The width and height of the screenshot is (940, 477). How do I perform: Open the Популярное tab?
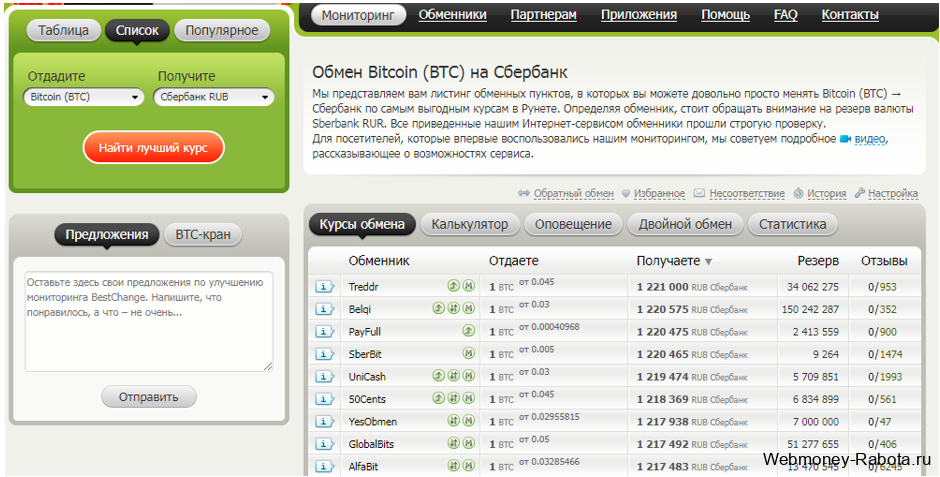pos(222,31)
